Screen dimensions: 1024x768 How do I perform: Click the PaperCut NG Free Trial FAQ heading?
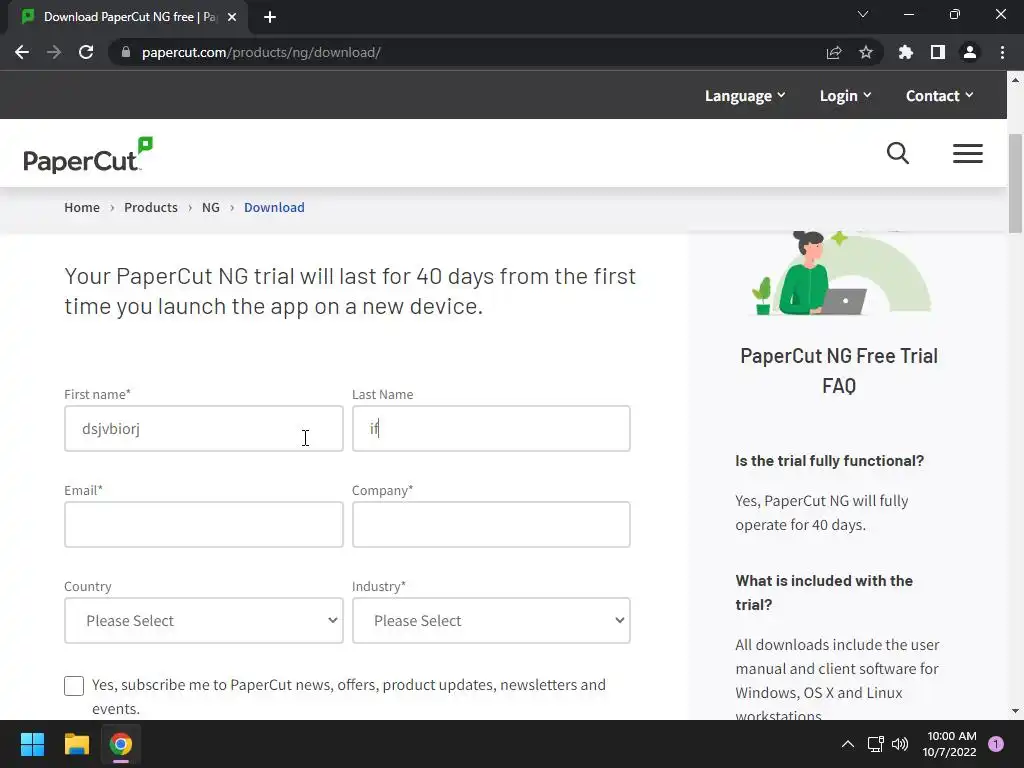(x=839, y=370)
